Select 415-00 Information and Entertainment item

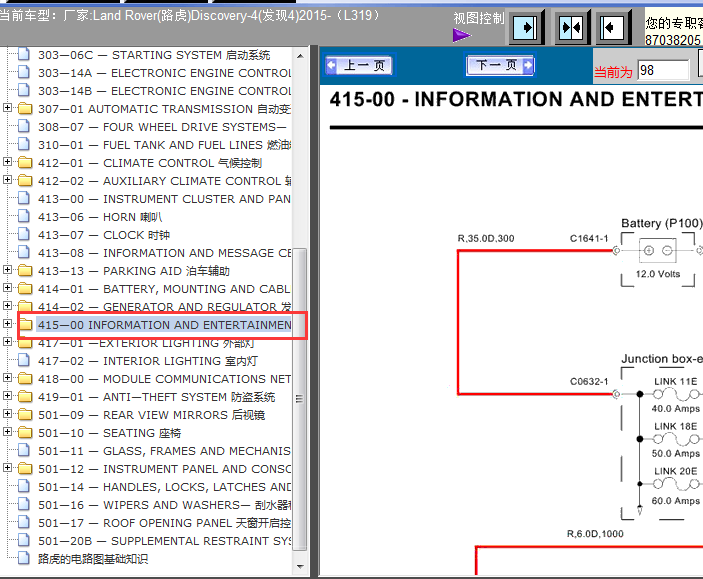click(164, 325)
